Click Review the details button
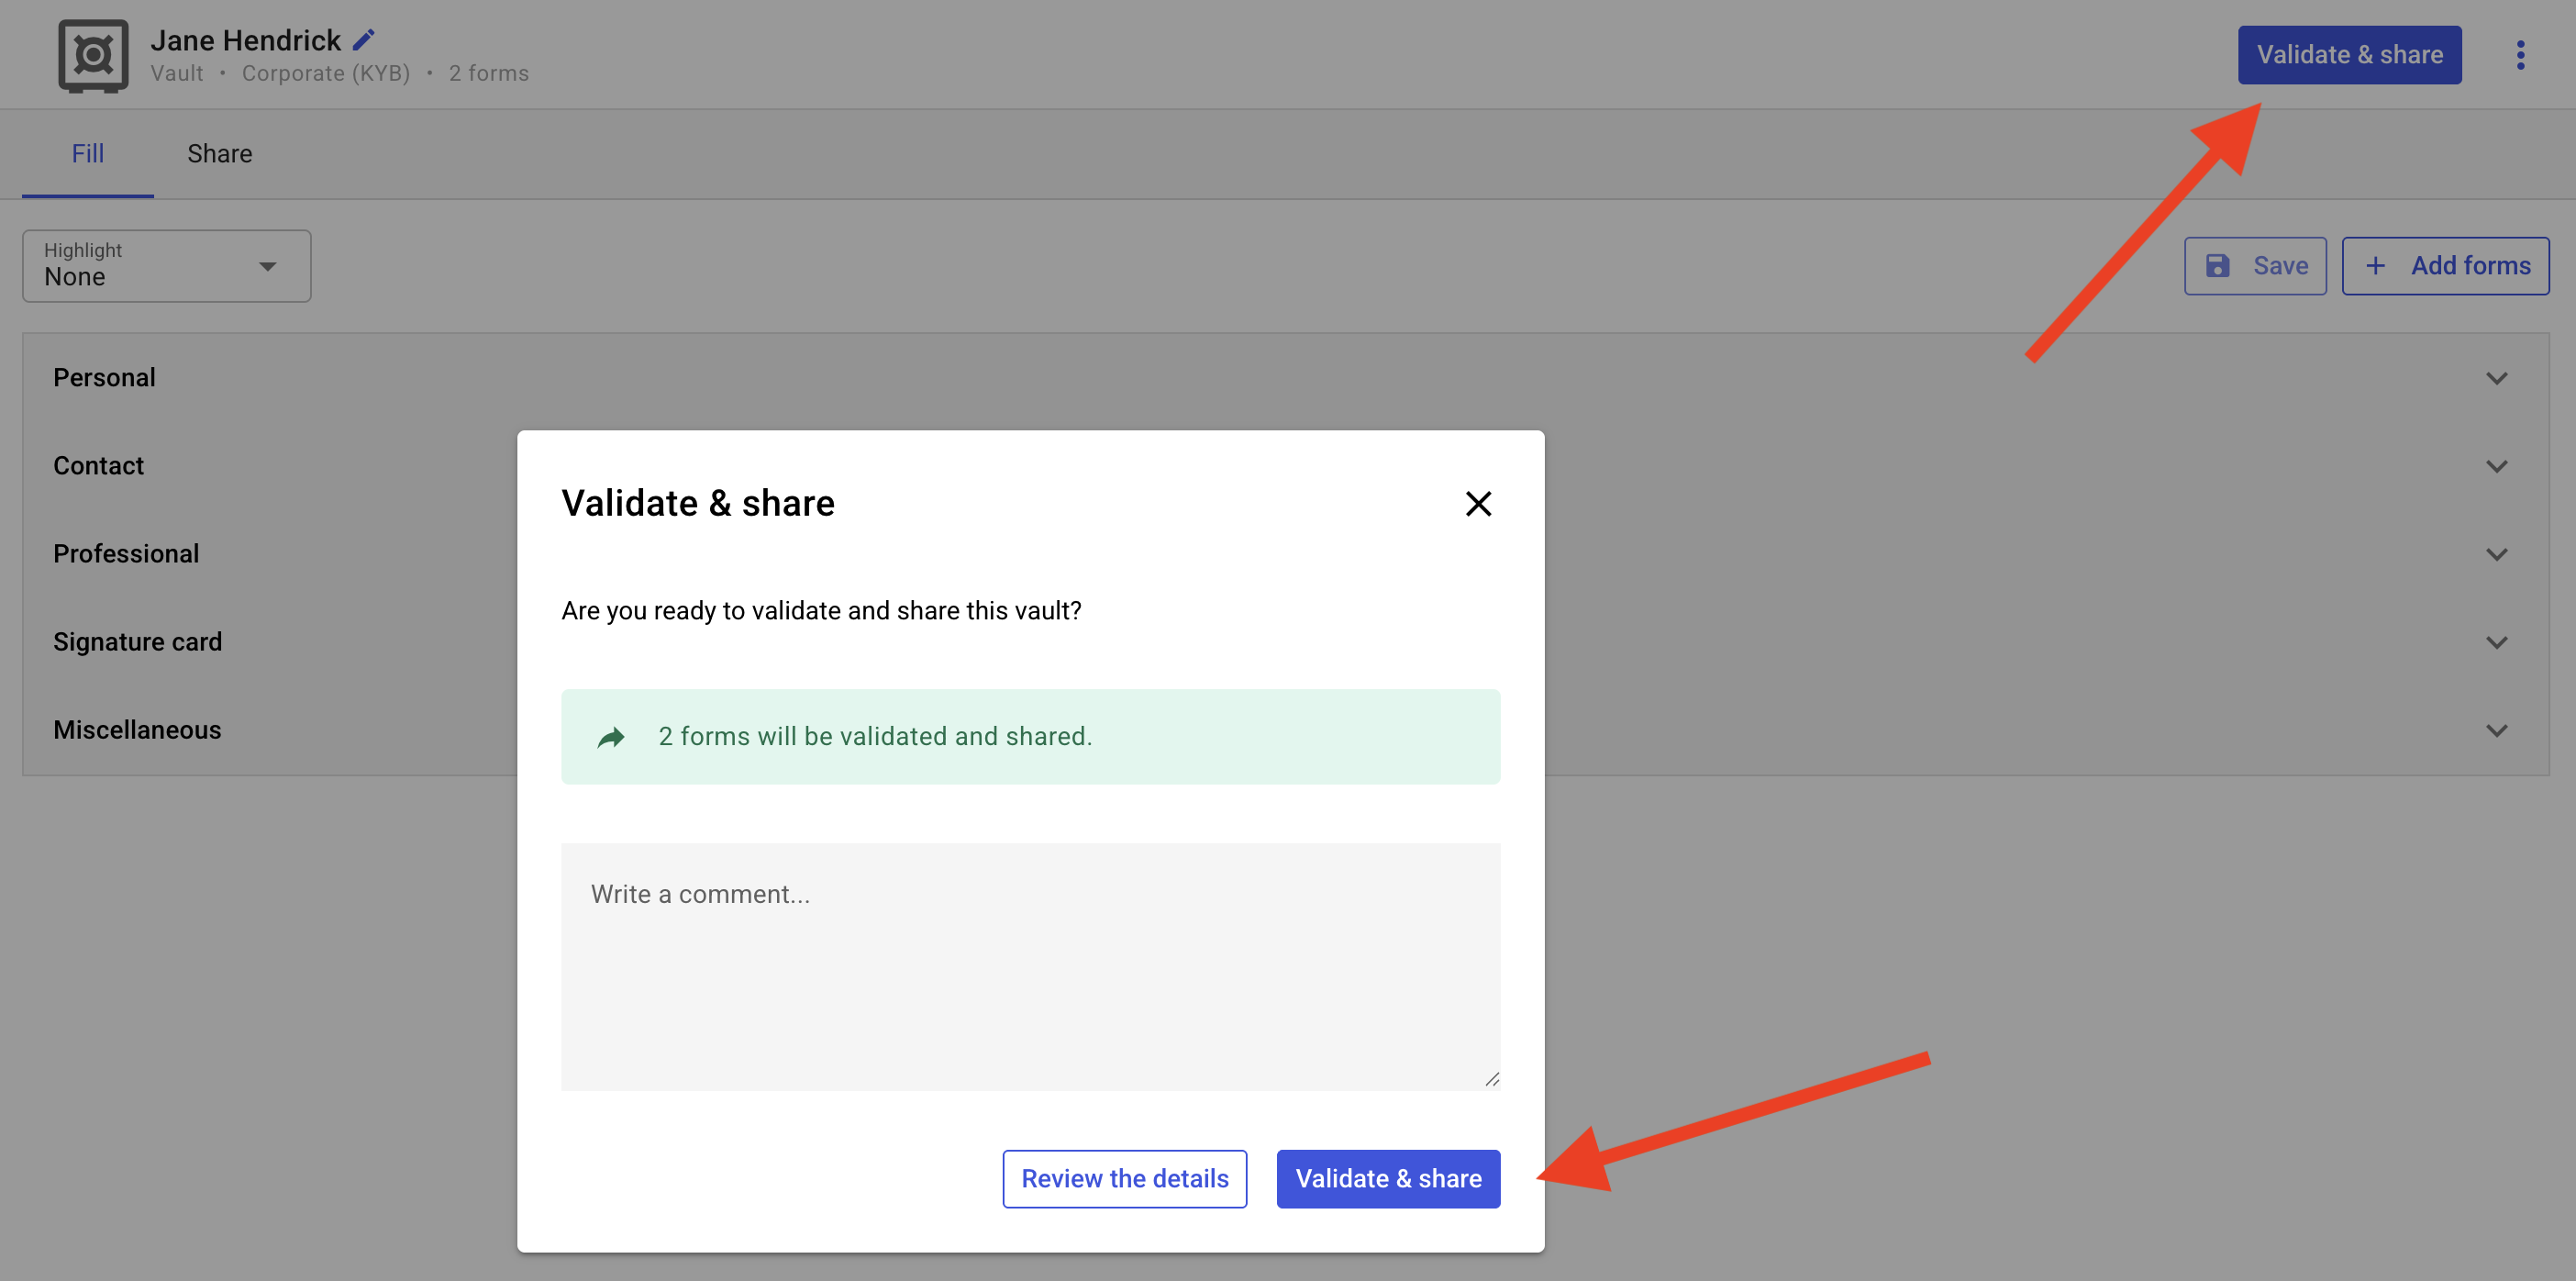The height and width of the screenshot is (1281, 2576). click(1124, 1179)
